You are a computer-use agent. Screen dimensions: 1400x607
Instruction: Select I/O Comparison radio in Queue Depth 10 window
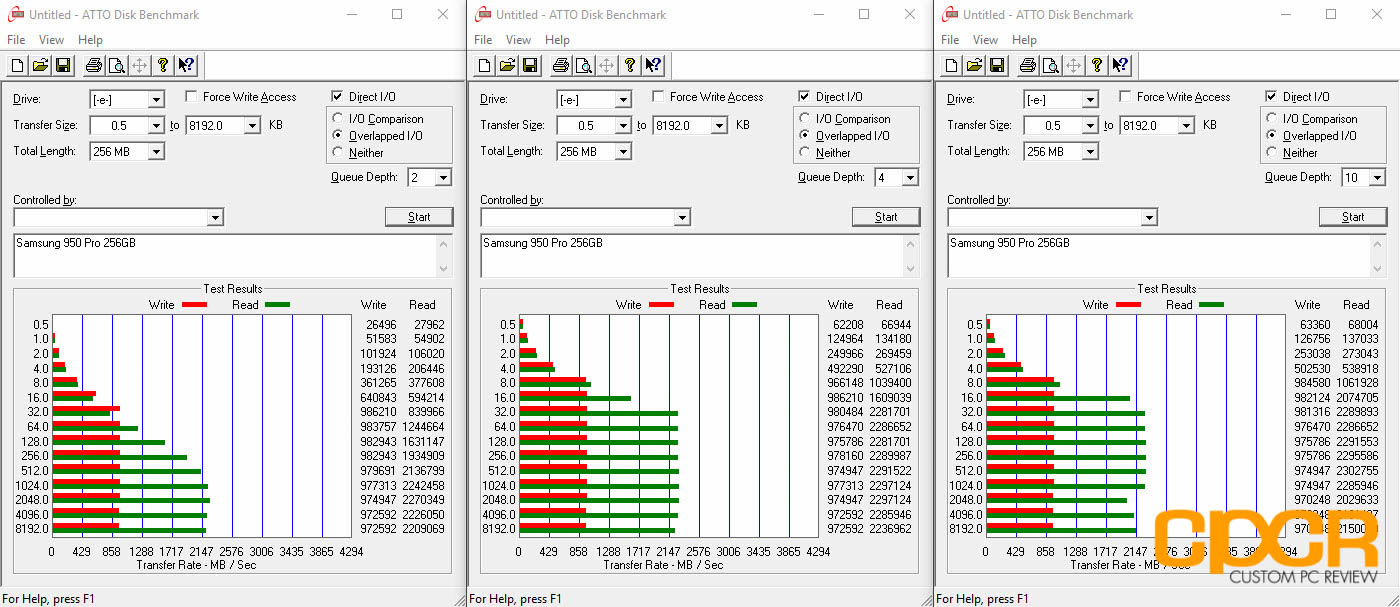tap(1272, 119)
